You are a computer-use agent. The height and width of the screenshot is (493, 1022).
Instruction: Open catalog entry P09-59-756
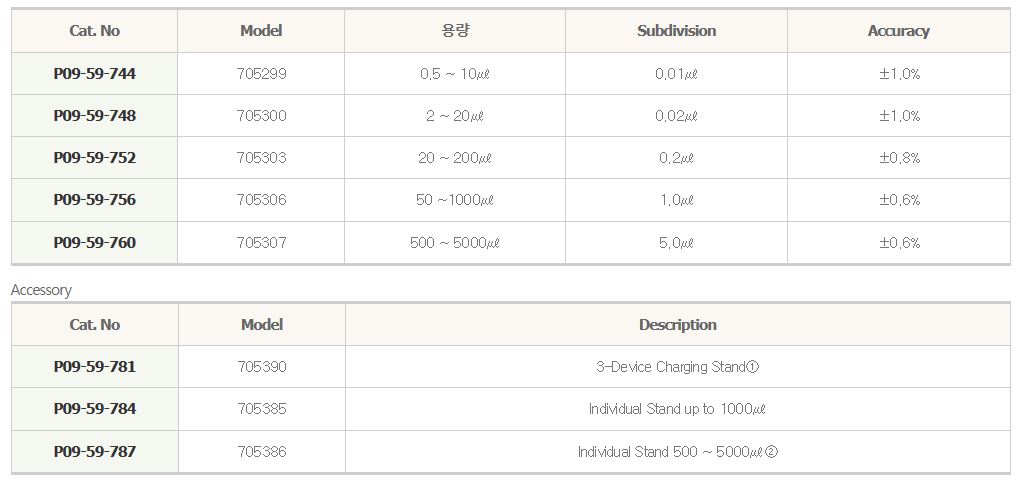coord(95,200)
